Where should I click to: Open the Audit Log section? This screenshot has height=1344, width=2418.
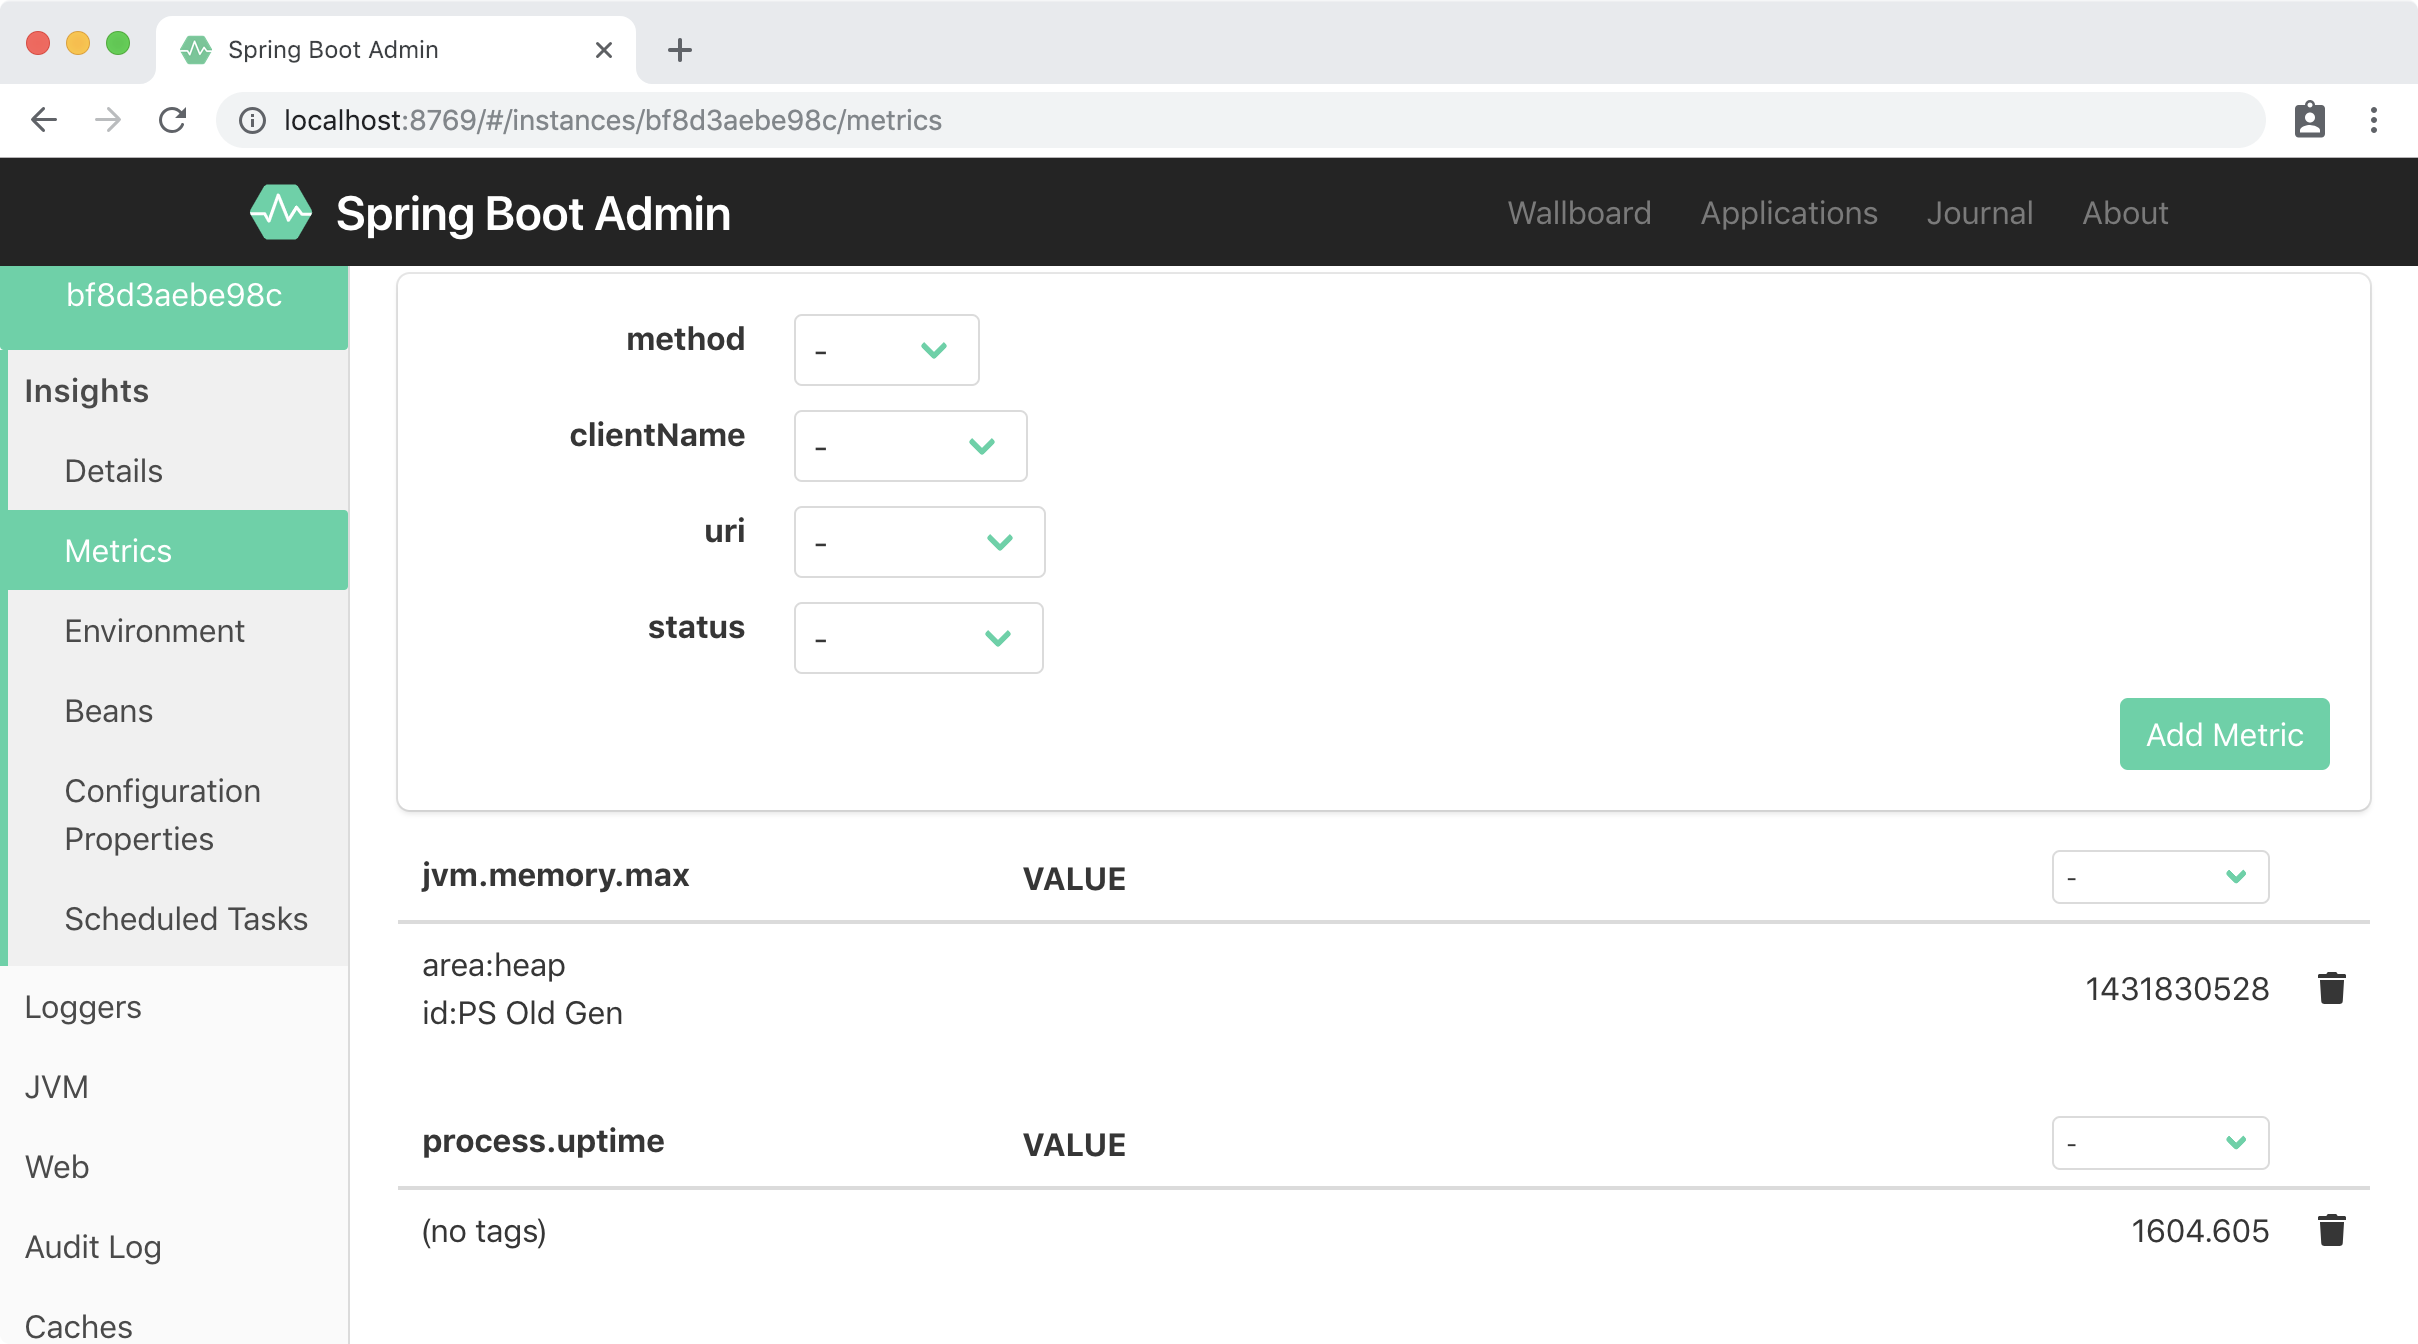point(174,1247)
